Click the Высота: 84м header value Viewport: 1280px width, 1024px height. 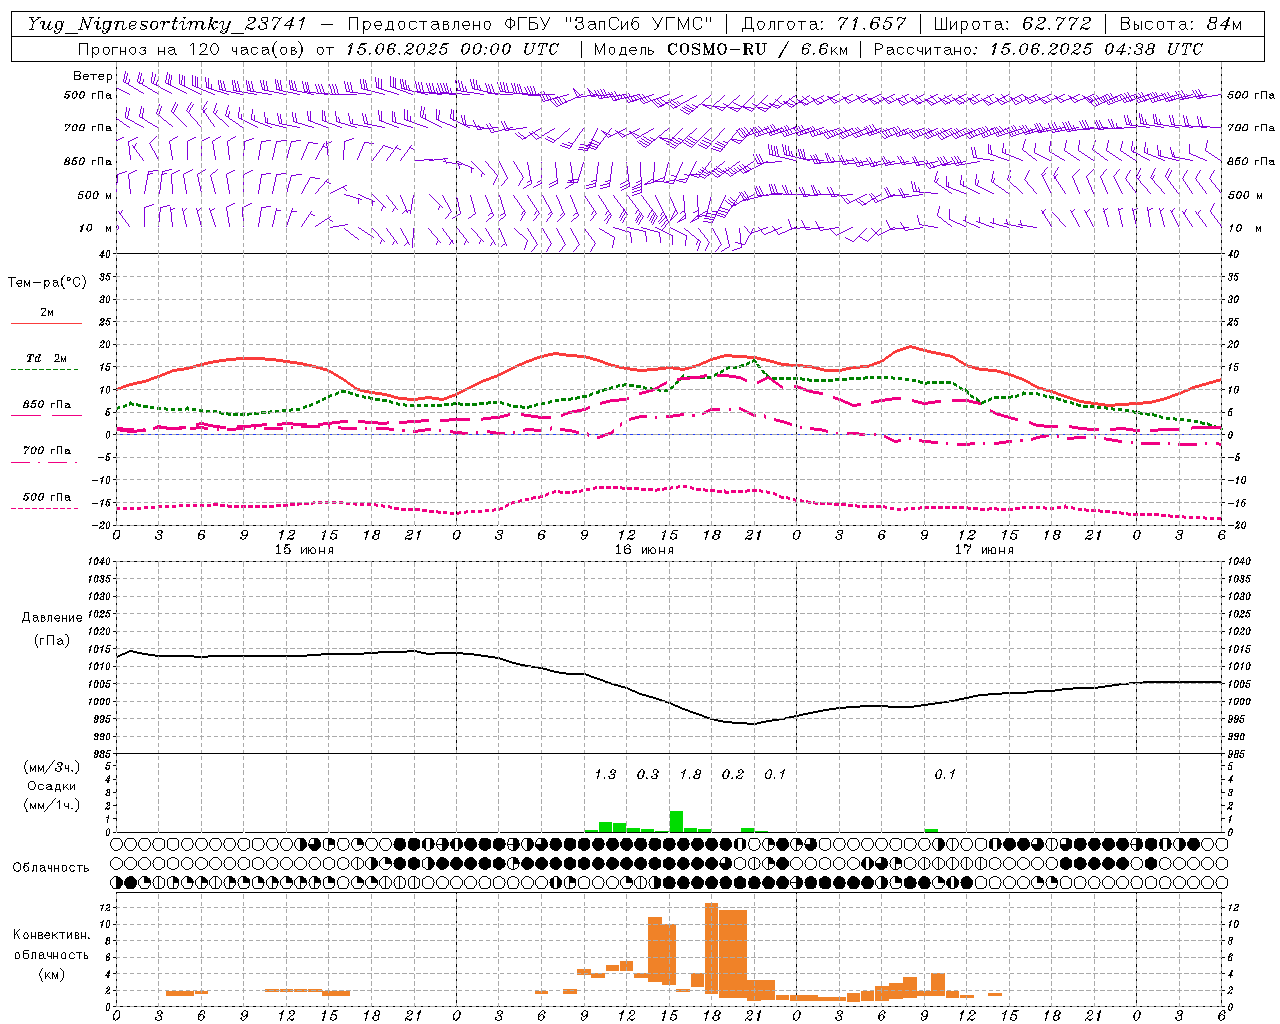point(1180,24)
